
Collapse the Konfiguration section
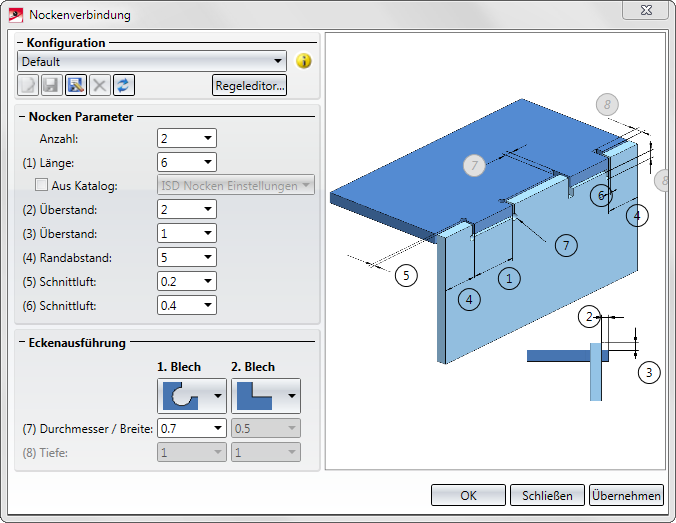[x=21, y=43]
